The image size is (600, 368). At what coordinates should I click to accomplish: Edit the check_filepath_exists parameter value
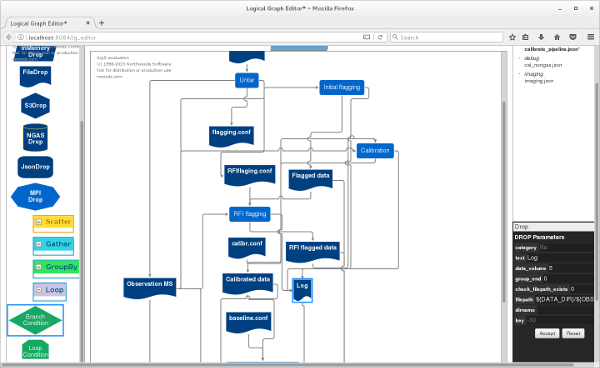[581, 289]
